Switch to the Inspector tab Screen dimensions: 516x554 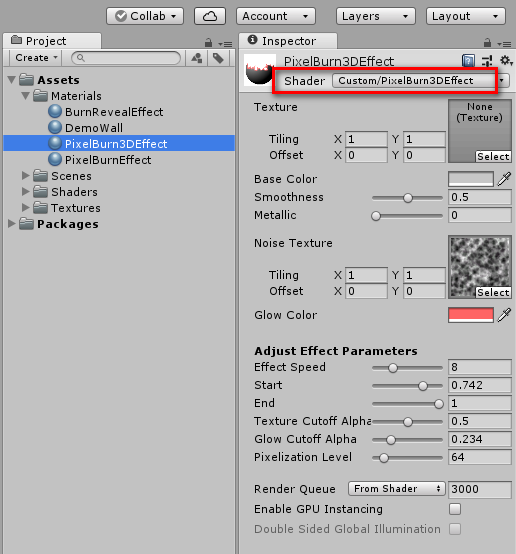pos(288,41)
